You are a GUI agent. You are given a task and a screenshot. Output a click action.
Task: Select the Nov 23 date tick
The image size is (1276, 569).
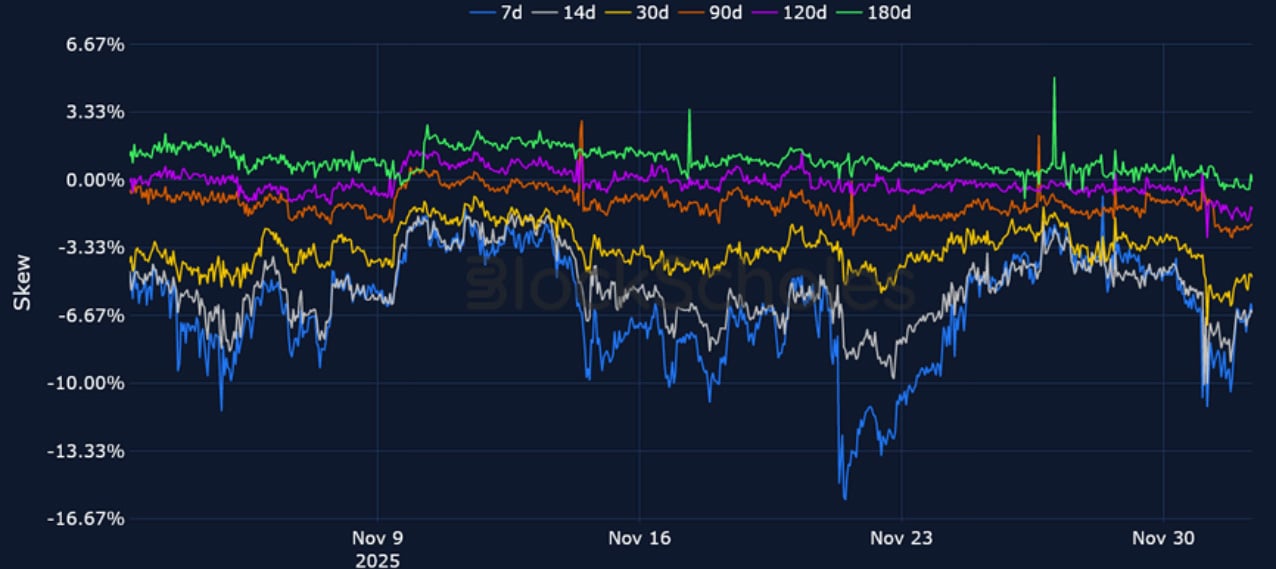click(x=901, y=539)
